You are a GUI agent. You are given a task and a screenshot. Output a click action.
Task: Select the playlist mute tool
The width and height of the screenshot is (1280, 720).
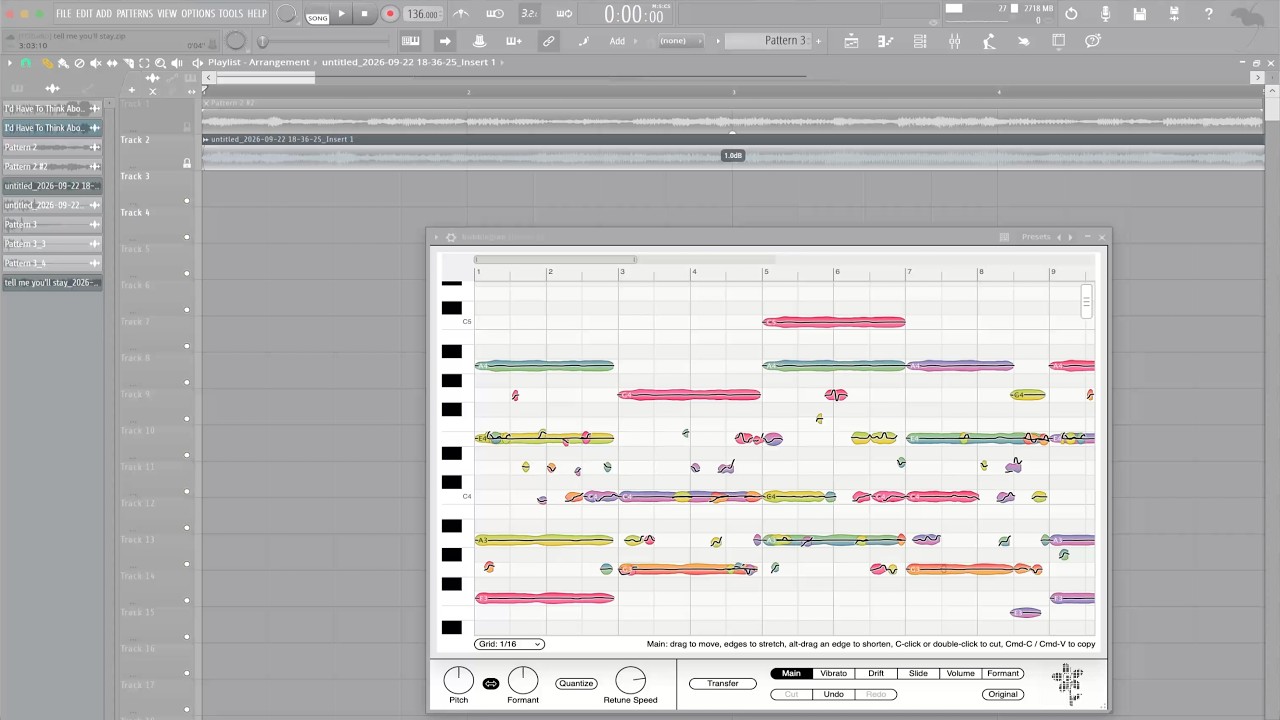point(95,63)
